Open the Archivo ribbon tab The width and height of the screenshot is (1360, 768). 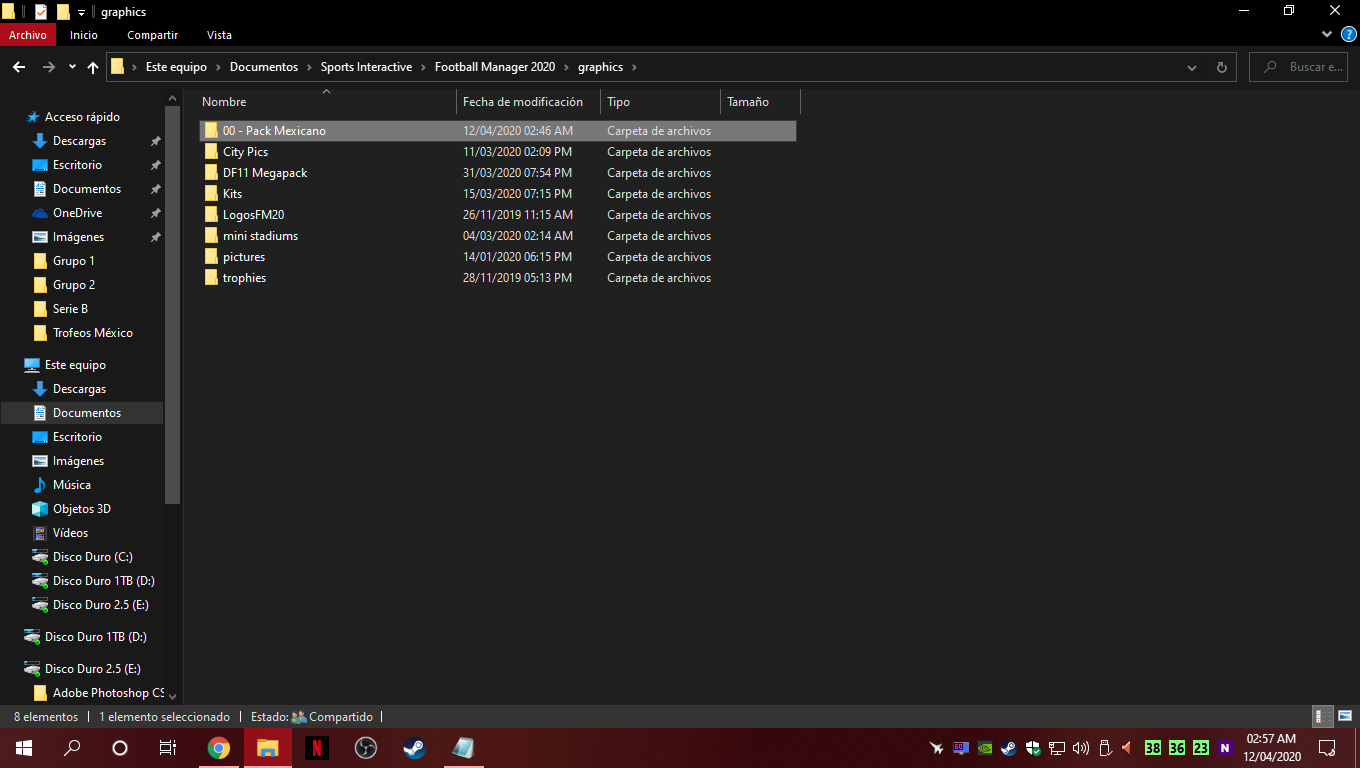(x=28, y=35)
